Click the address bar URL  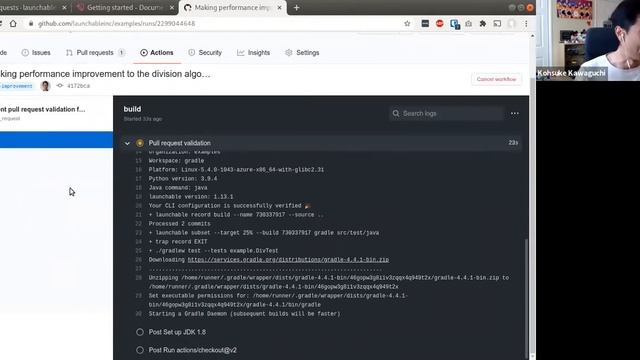(x=116, y=24)
